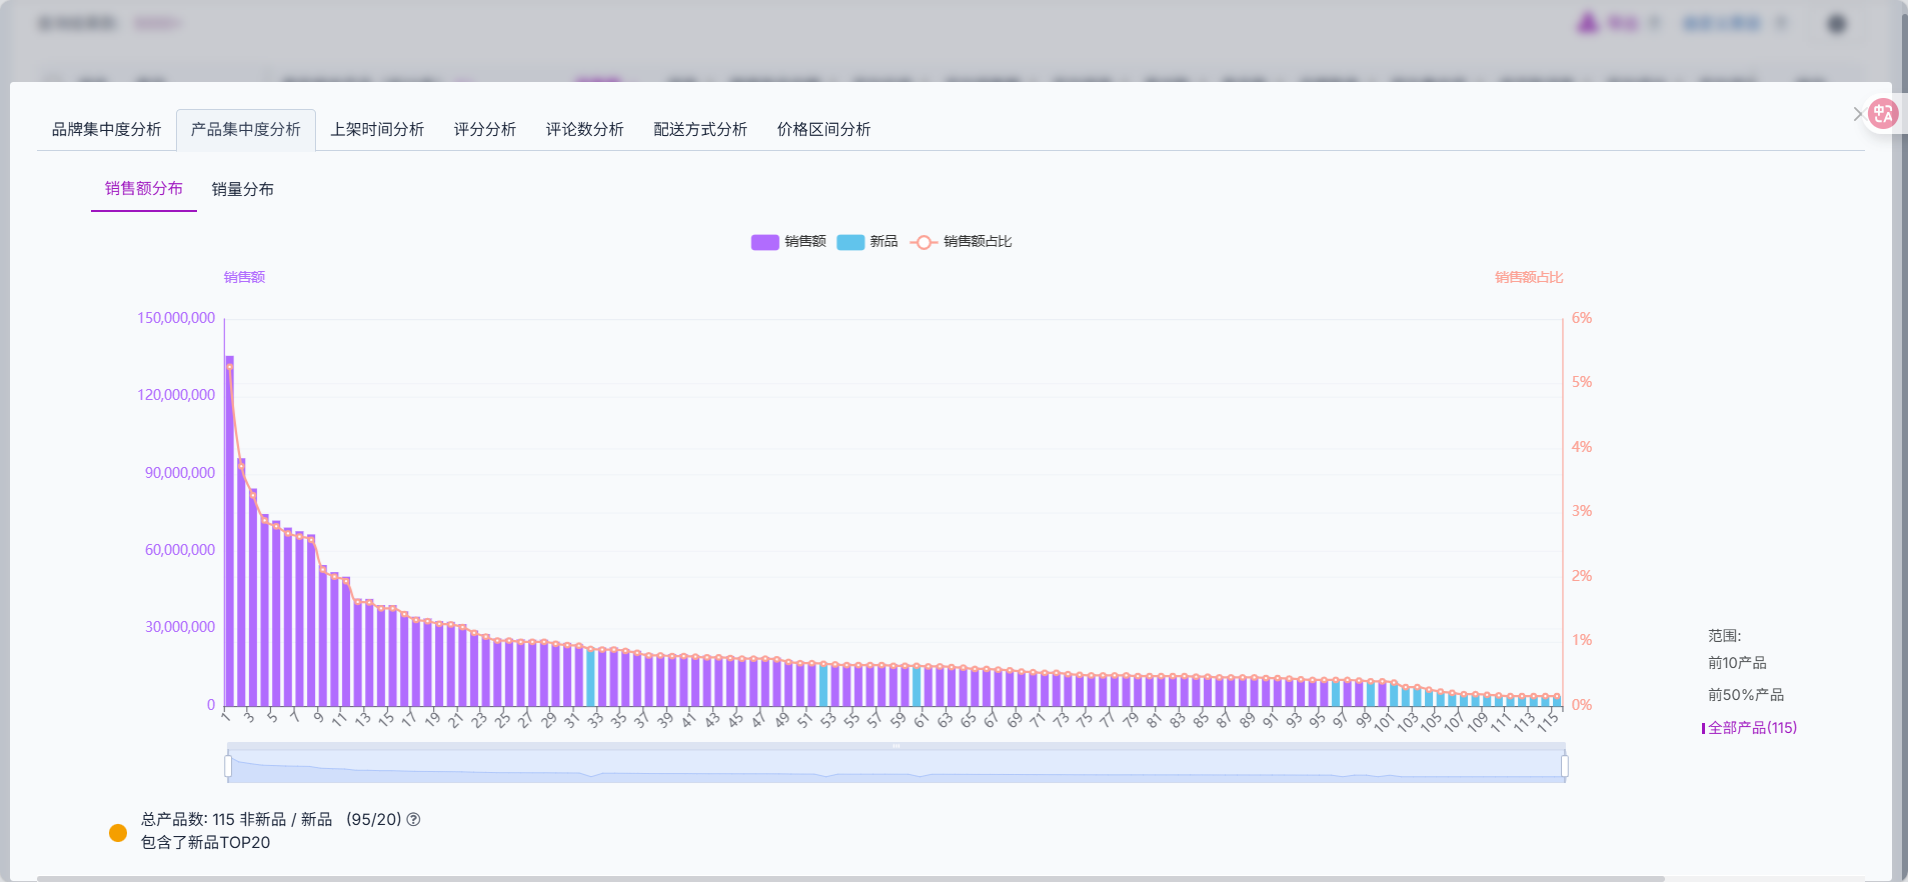This screenshot has width=1908, height=882.
Task: Switch to 价格区间分析 tab
Action: [823, 129]
